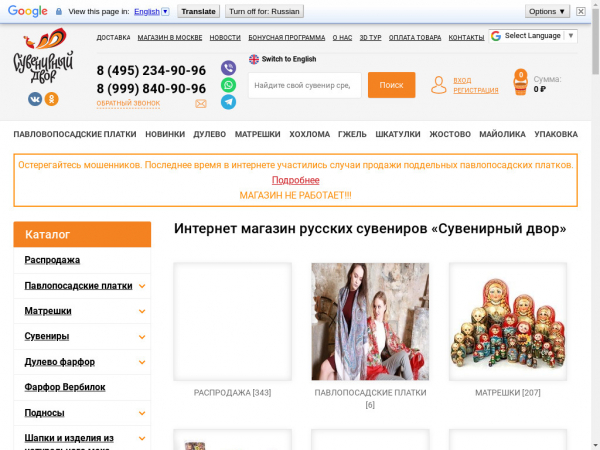Select НОВИНКИ in category bar
The image size is (600, 450).
tap(165, 134)
